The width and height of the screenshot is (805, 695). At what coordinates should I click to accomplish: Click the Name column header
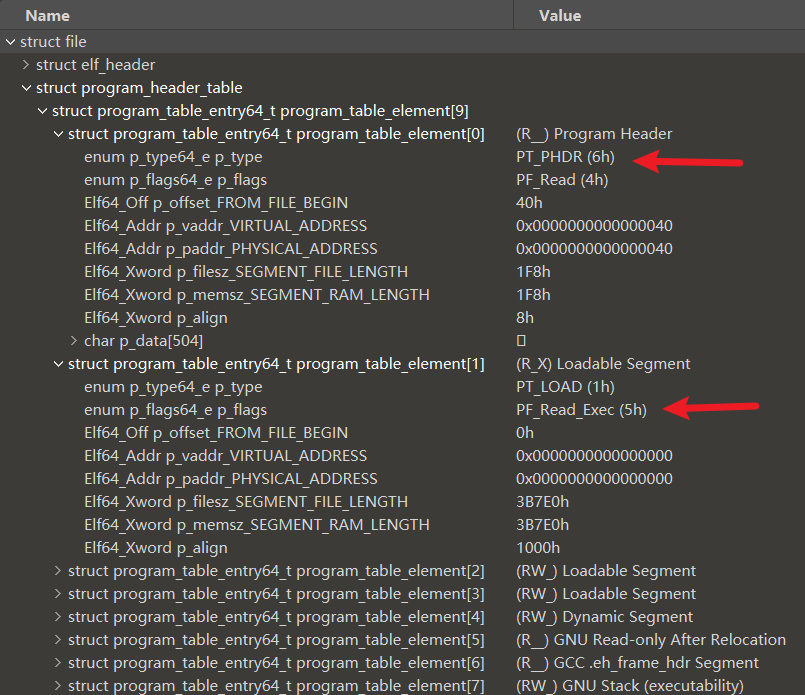(47, 16)
